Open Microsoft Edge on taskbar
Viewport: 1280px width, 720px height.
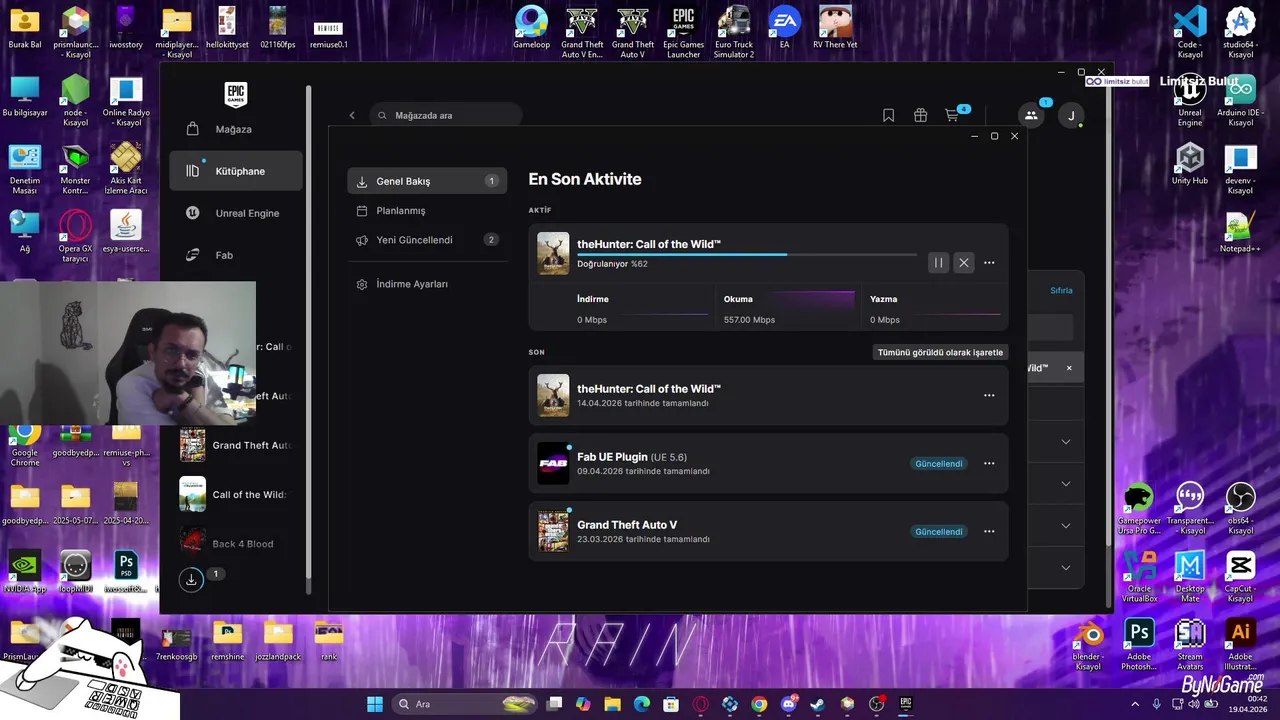[x=642, y=704]
